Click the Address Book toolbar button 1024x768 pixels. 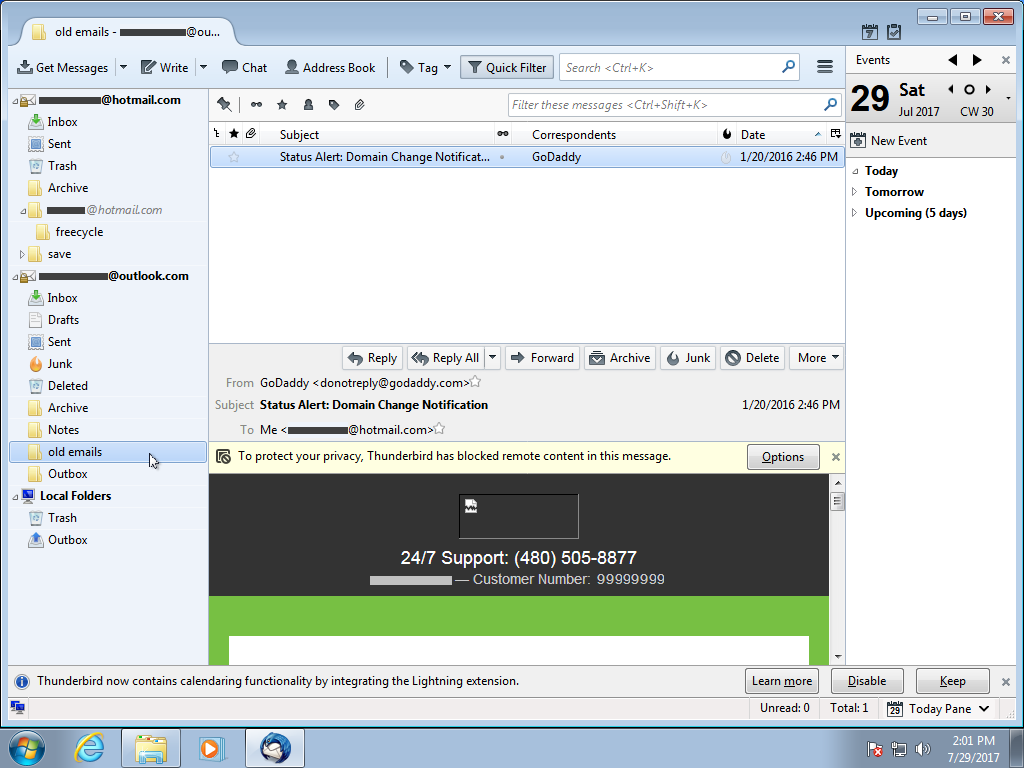point(330,67)
